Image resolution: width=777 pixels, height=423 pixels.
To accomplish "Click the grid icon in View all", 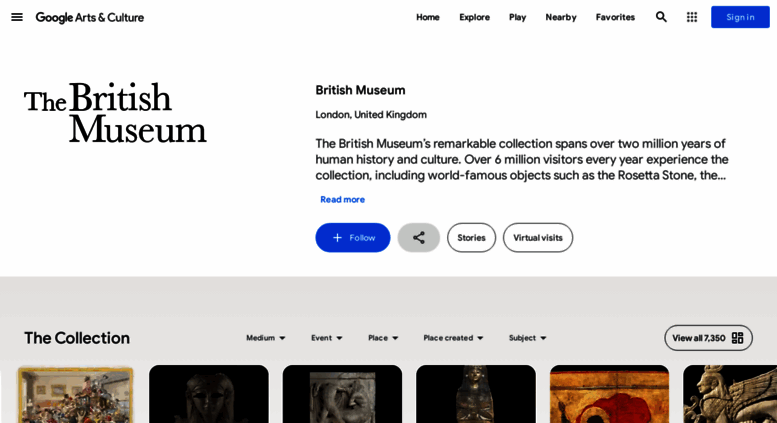I will click(737, 338).
